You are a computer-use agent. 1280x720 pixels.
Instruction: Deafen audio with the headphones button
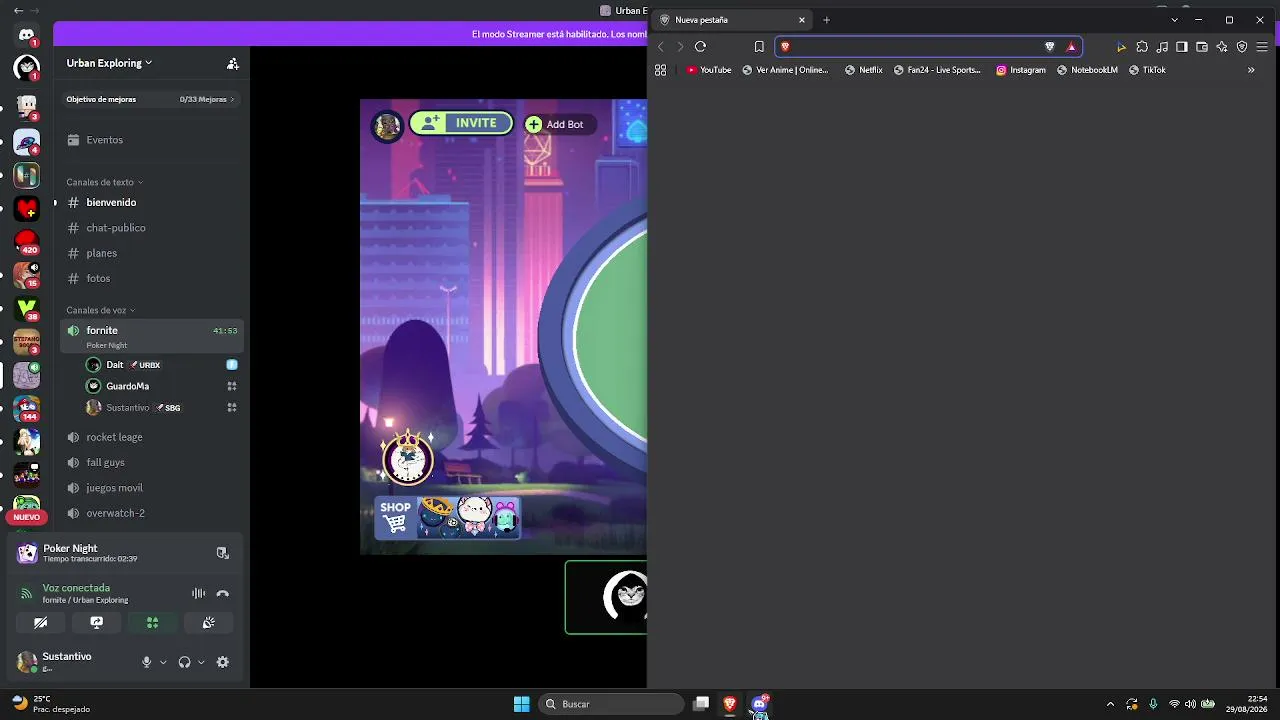tap(184, 662)
